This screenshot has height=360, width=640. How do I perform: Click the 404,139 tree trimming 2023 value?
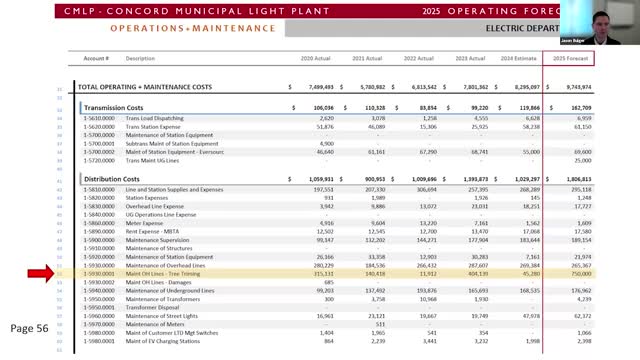coord(478,274)
